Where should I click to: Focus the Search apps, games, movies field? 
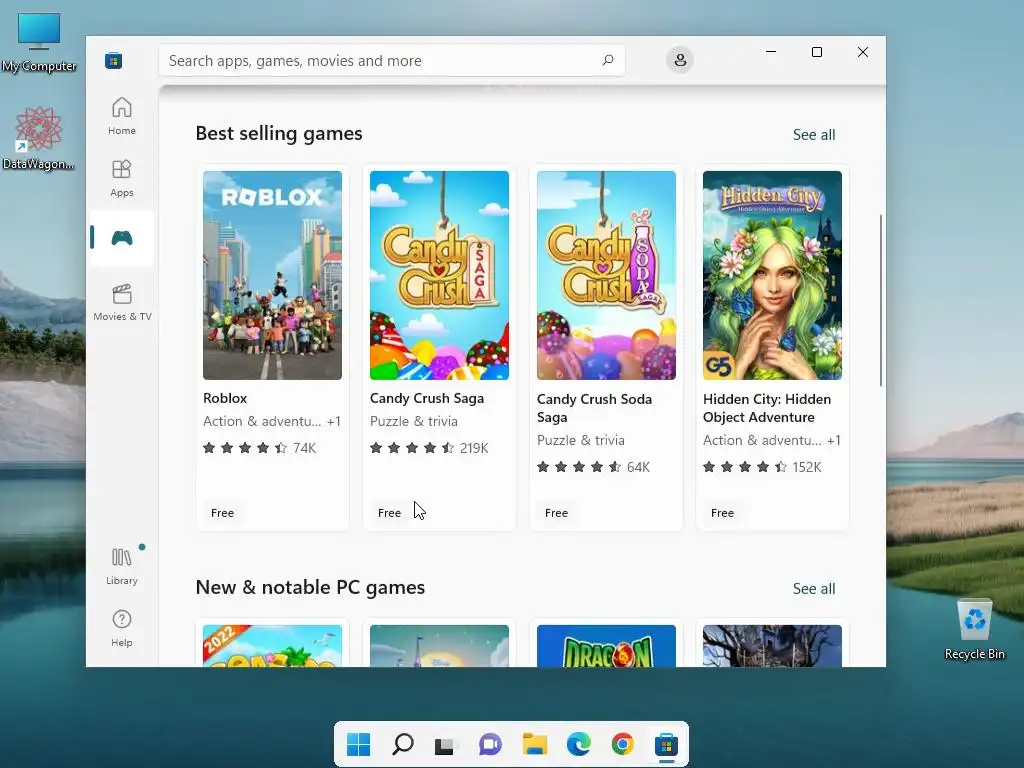tap(391, 60)
